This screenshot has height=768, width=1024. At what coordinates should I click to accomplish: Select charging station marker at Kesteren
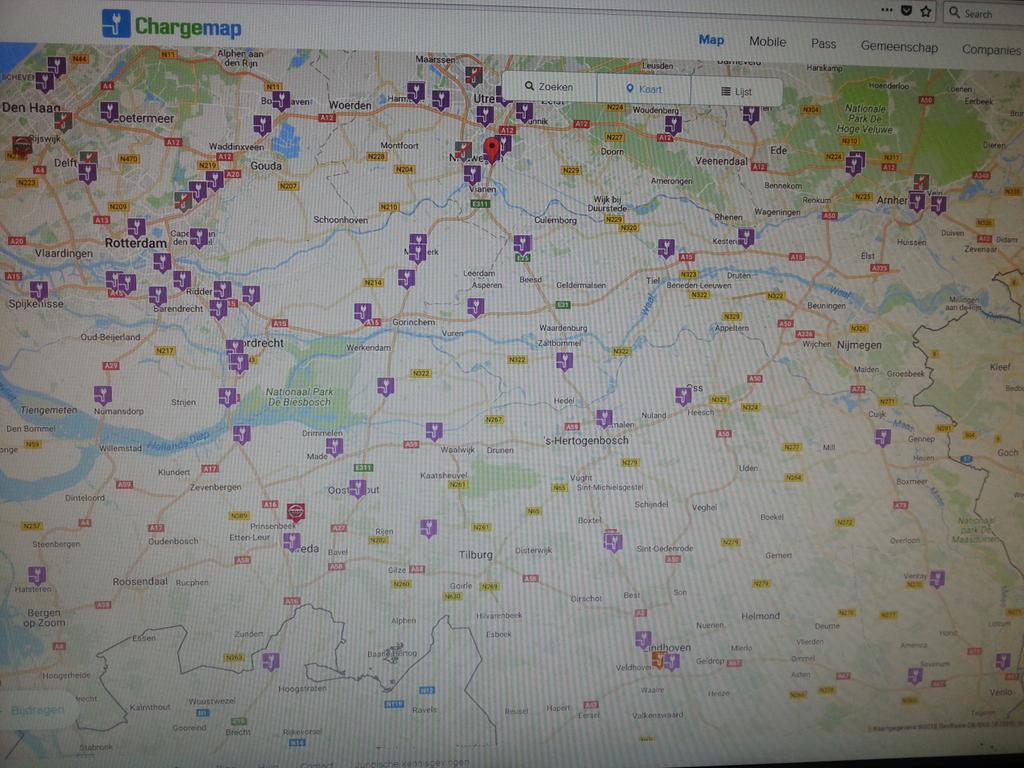pyautogui.click(x=746, y=238)
